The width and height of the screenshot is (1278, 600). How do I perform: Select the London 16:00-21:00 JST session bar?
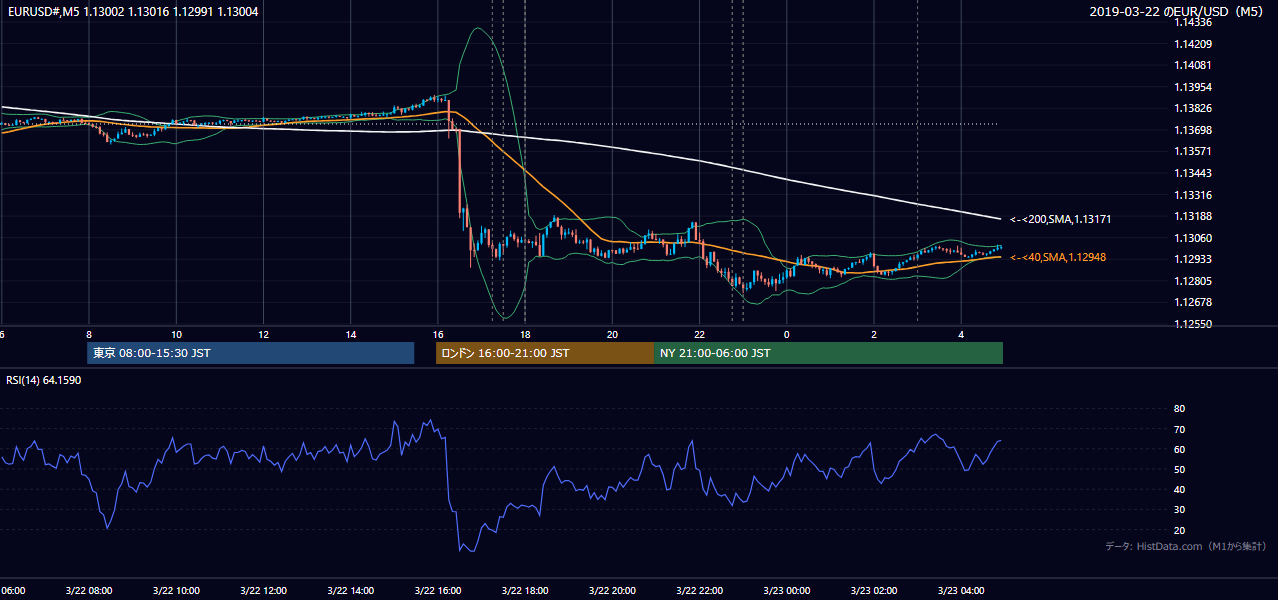(544, 353)
